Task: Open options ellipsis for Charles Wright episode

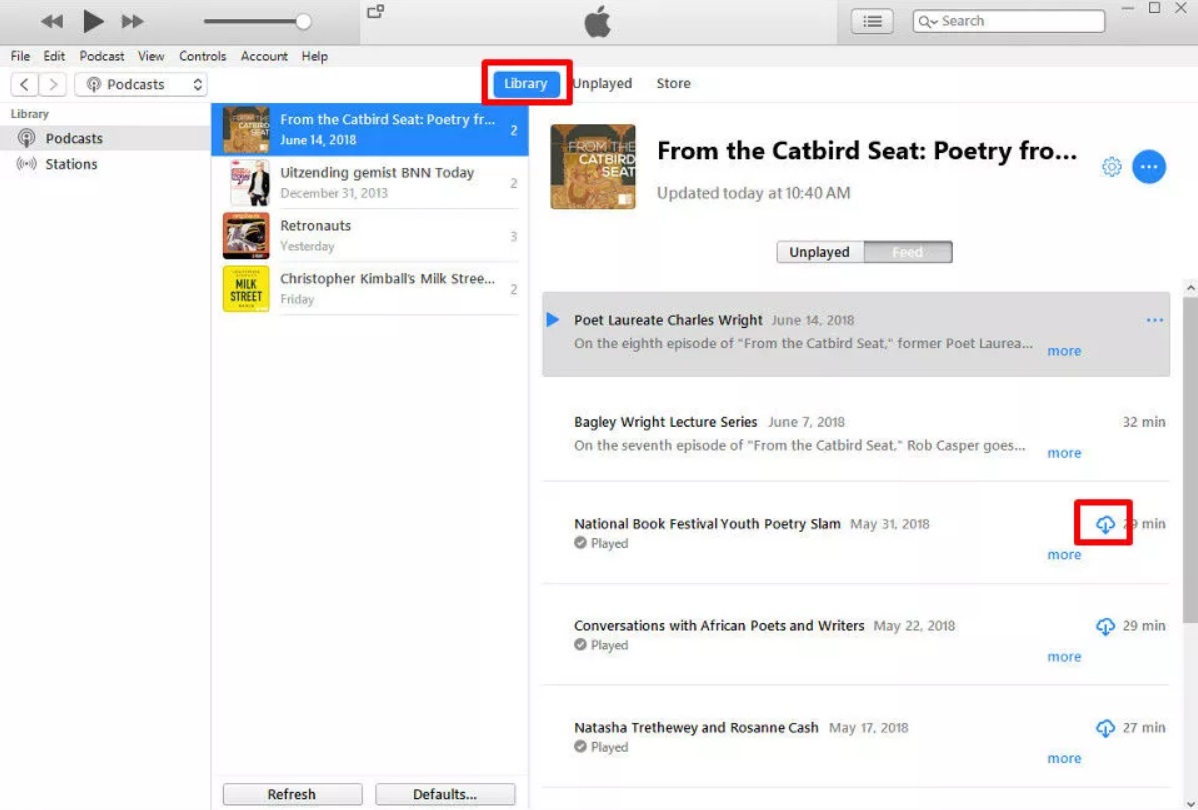Action: coord(1154,320)
